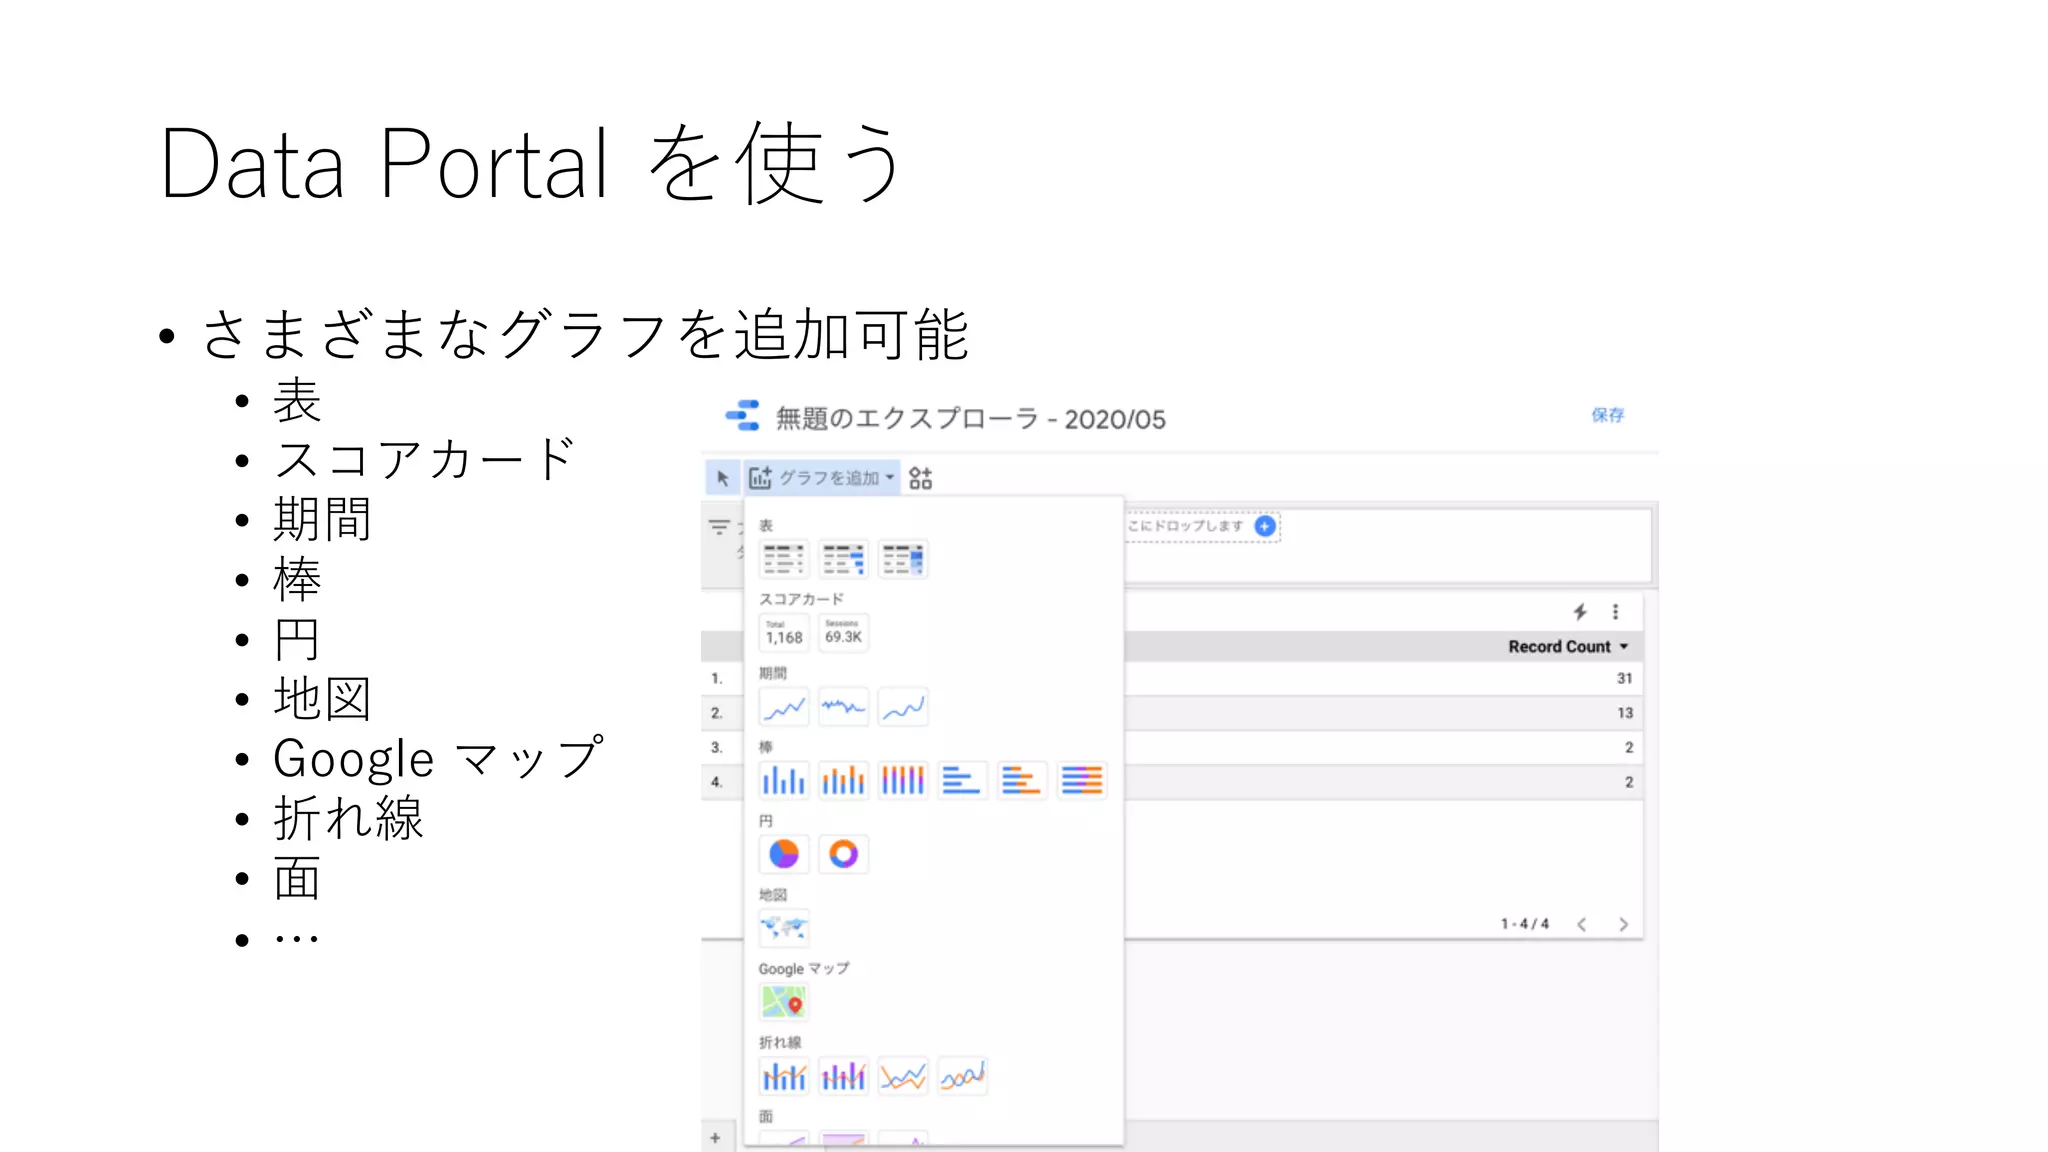Select the table with heatmap chart icon
The image size is (2048, 1152).
903,560
